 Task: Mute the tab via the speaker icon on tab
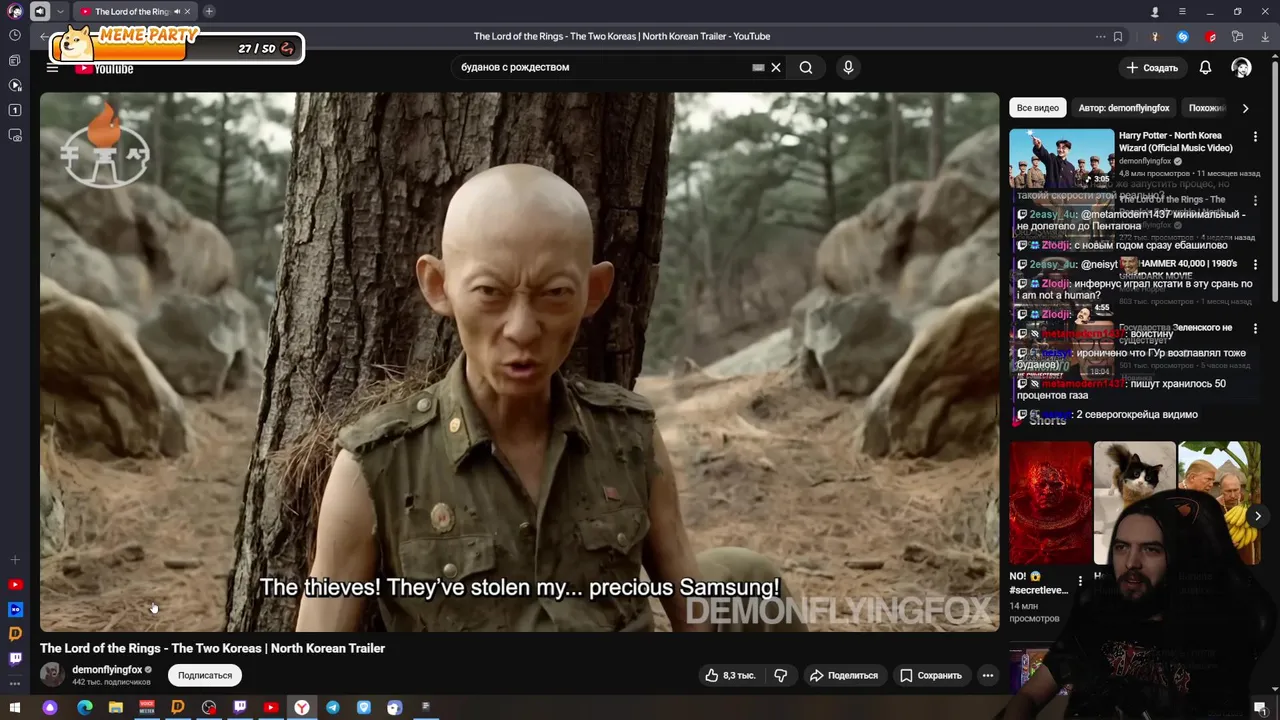click(x=177, y=11)
